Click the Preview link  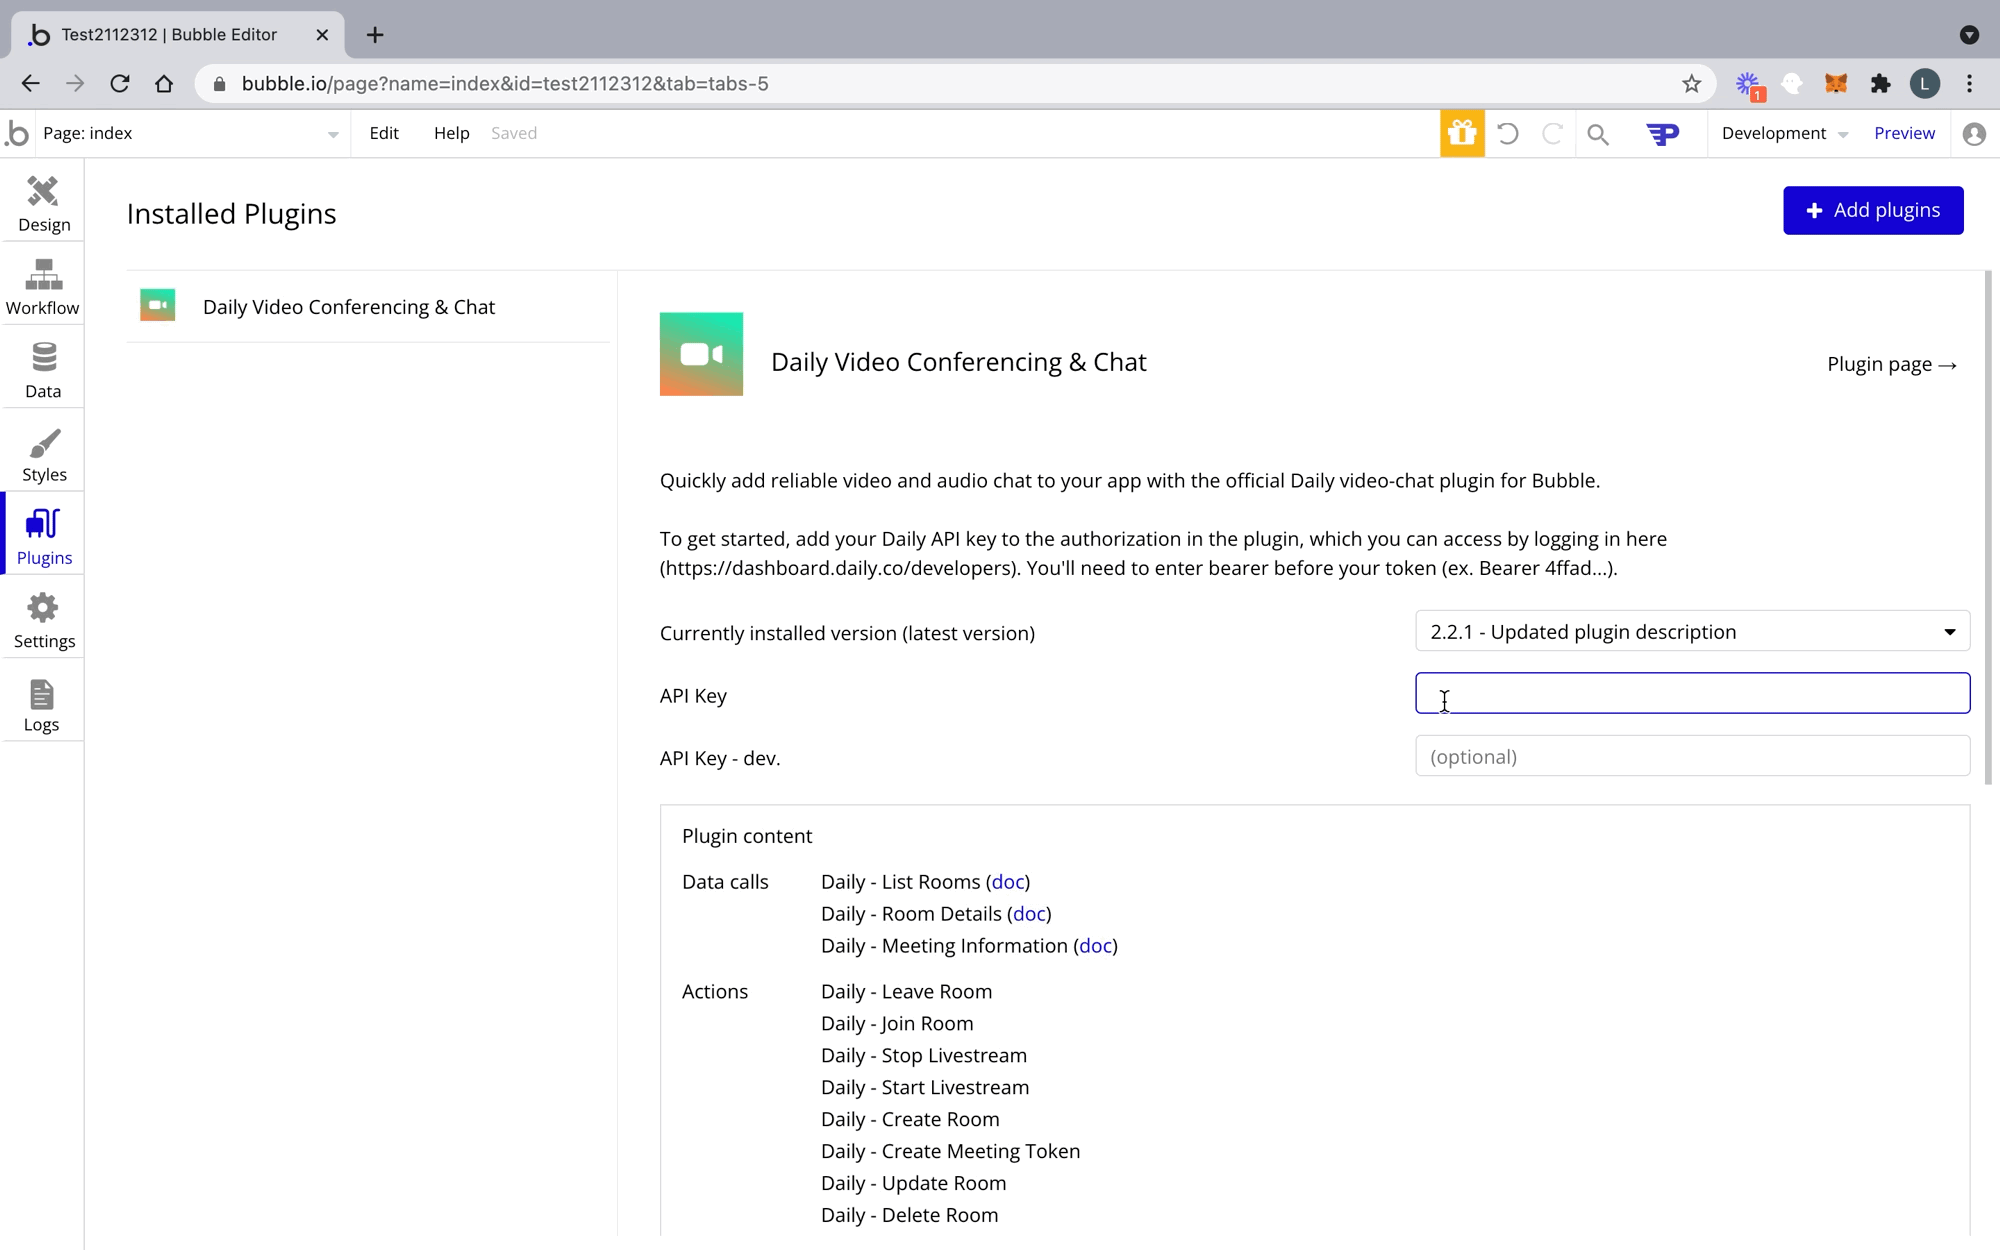[x=1904, y=134]
